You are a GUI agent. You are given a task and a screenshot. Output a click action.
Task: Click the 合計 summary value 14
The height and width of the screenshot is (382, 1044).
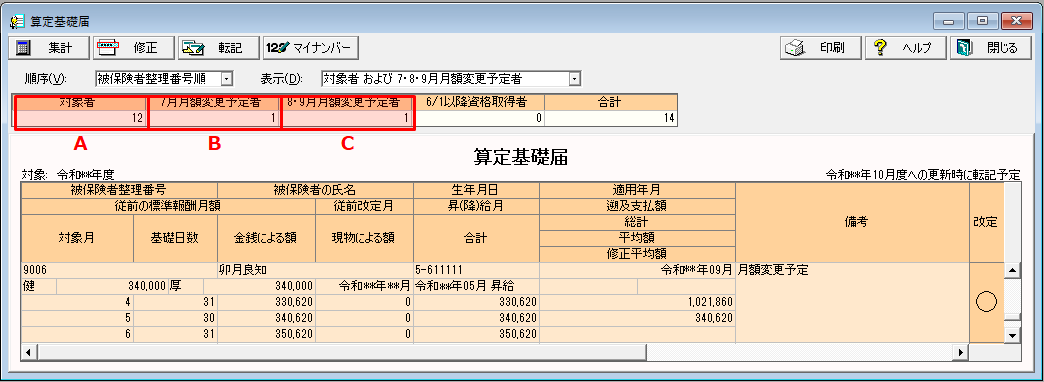[611, 118]
